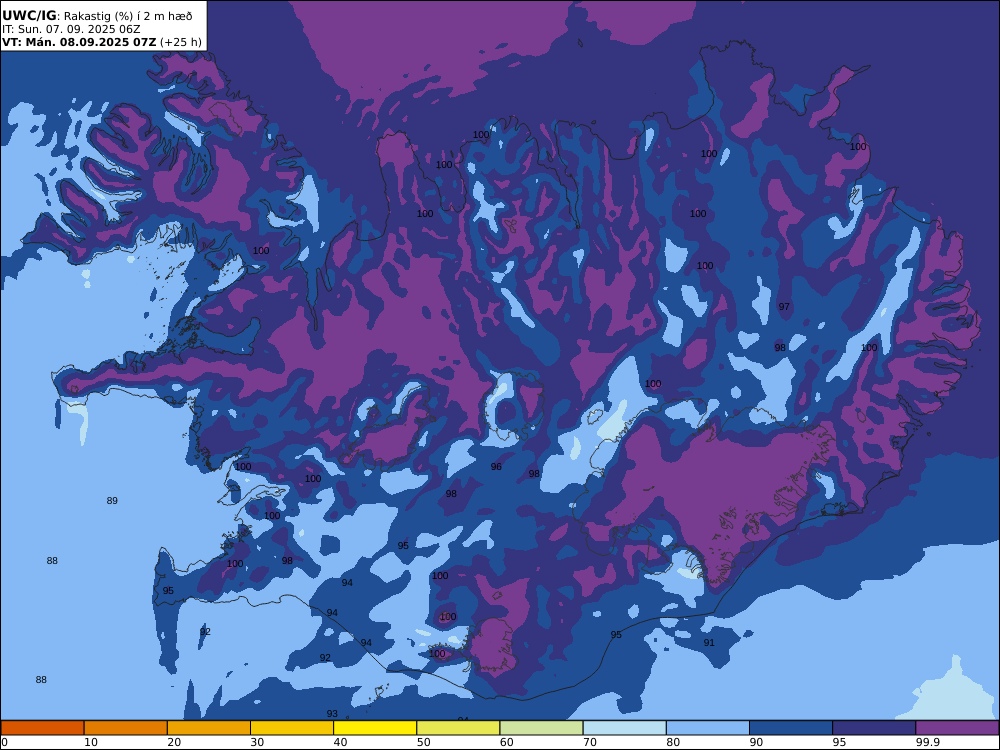Image resolution: width=1000 pixels, height=750 pixels.
Task: Click the '20' tick label on the color scale
Action: [x=174, y=742]
